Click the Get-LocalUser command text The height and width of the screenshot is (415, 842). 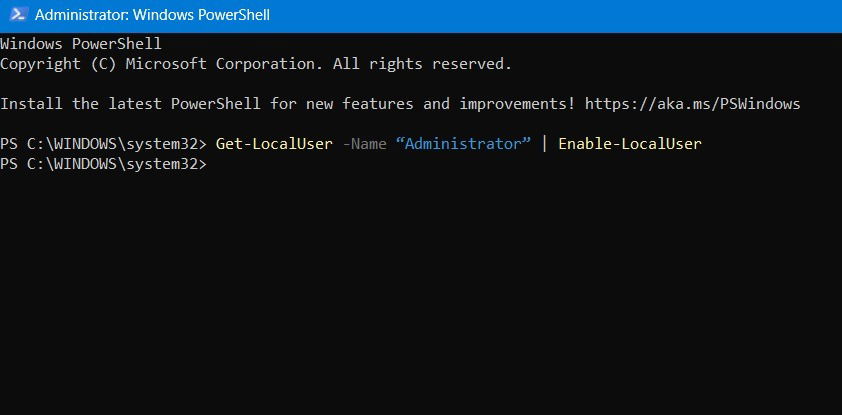(x=274, y=144)
